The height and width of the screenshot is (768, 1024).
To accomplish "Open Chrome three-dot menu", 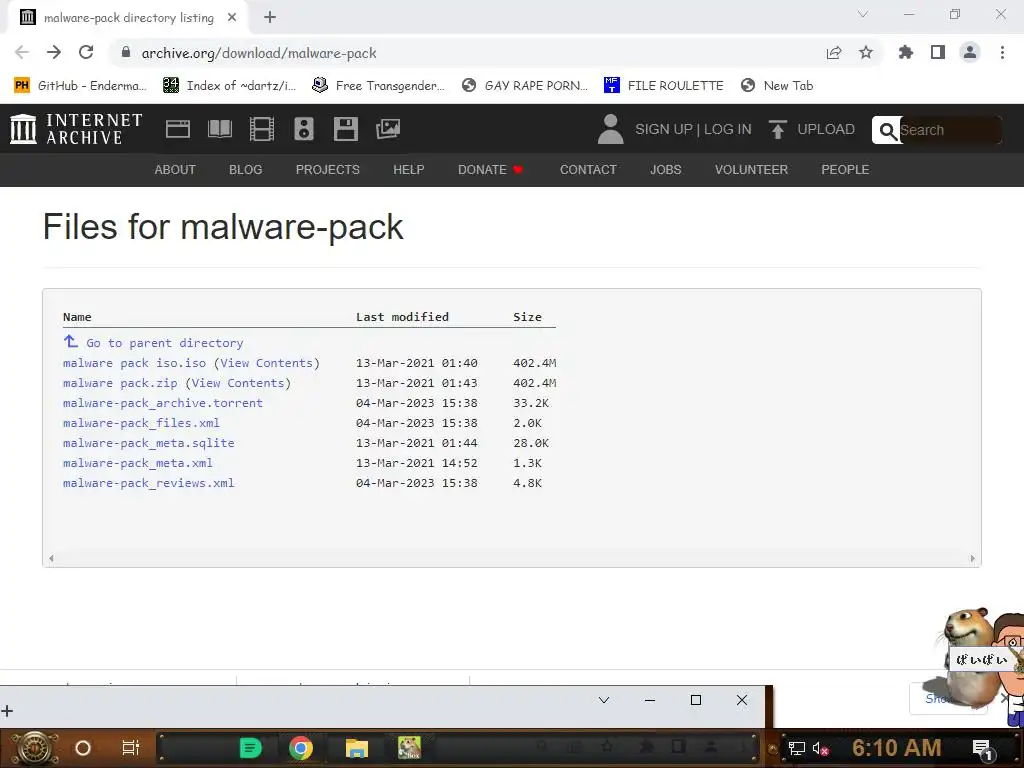I will [1002, 52].
